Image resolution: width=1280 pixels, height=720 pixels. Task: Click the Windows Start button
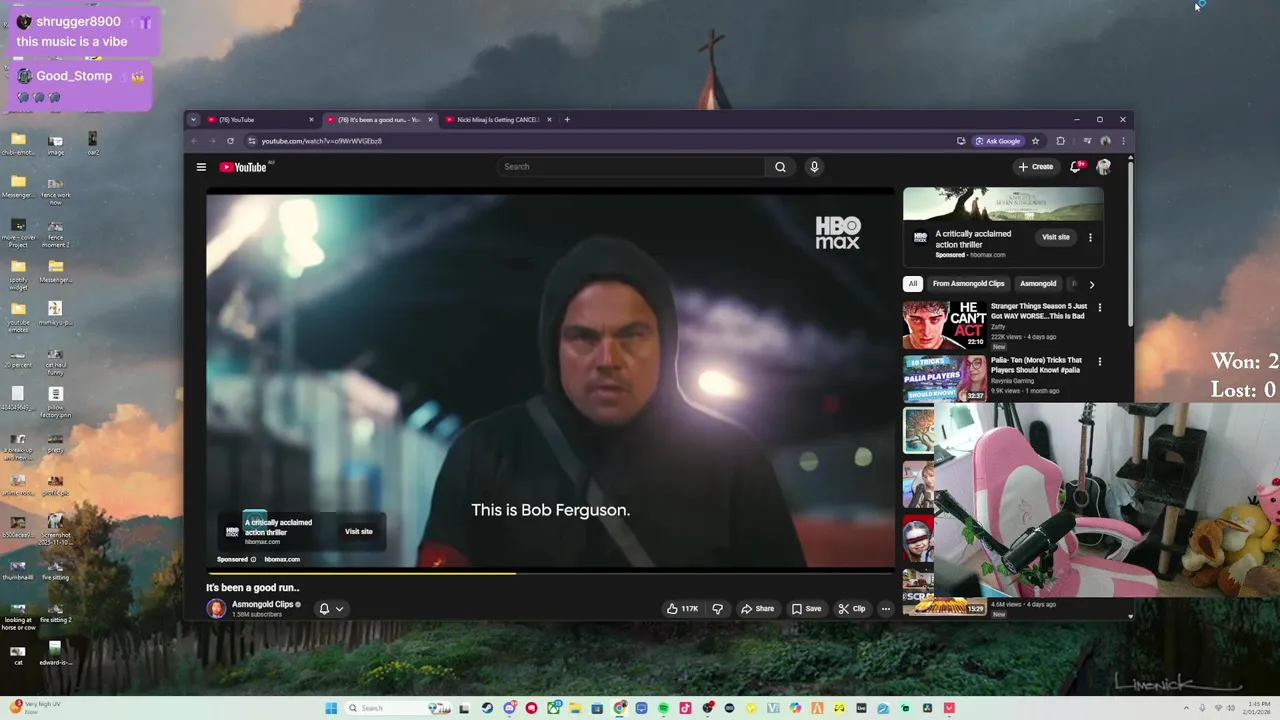tap(331, 708)
